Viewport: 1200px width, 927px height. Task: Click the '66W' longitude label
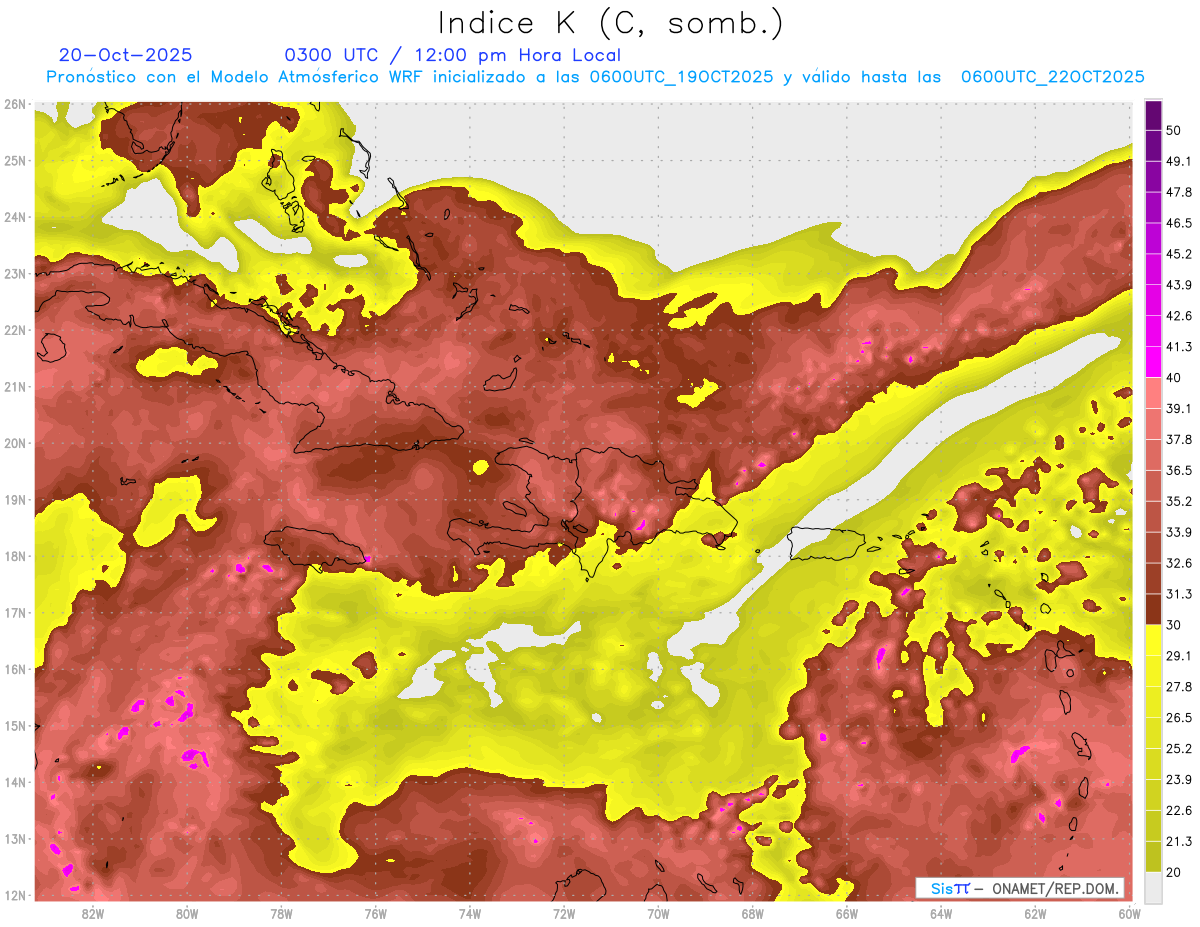coord(846,914)
